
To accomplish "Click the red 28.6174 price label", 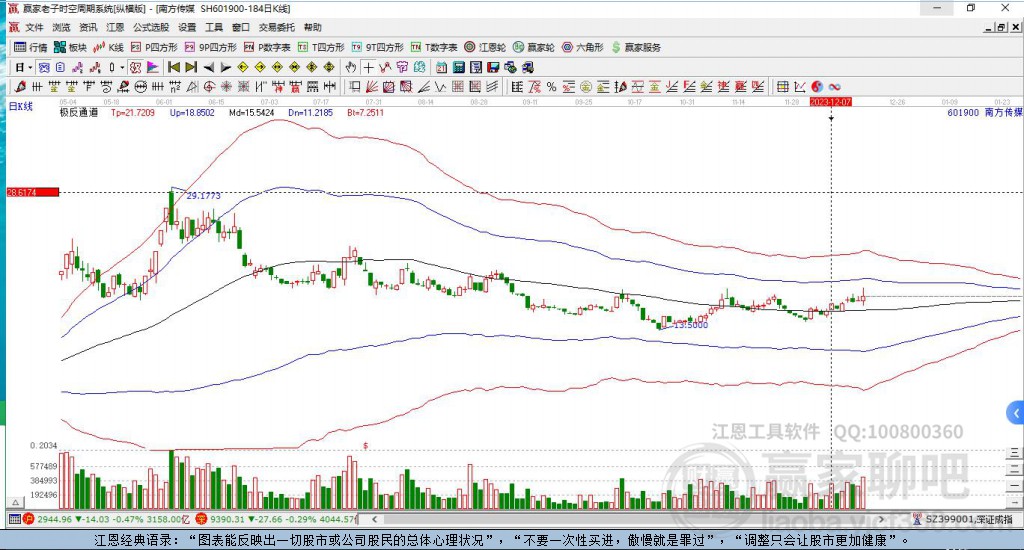I will (x=33, y=192).
